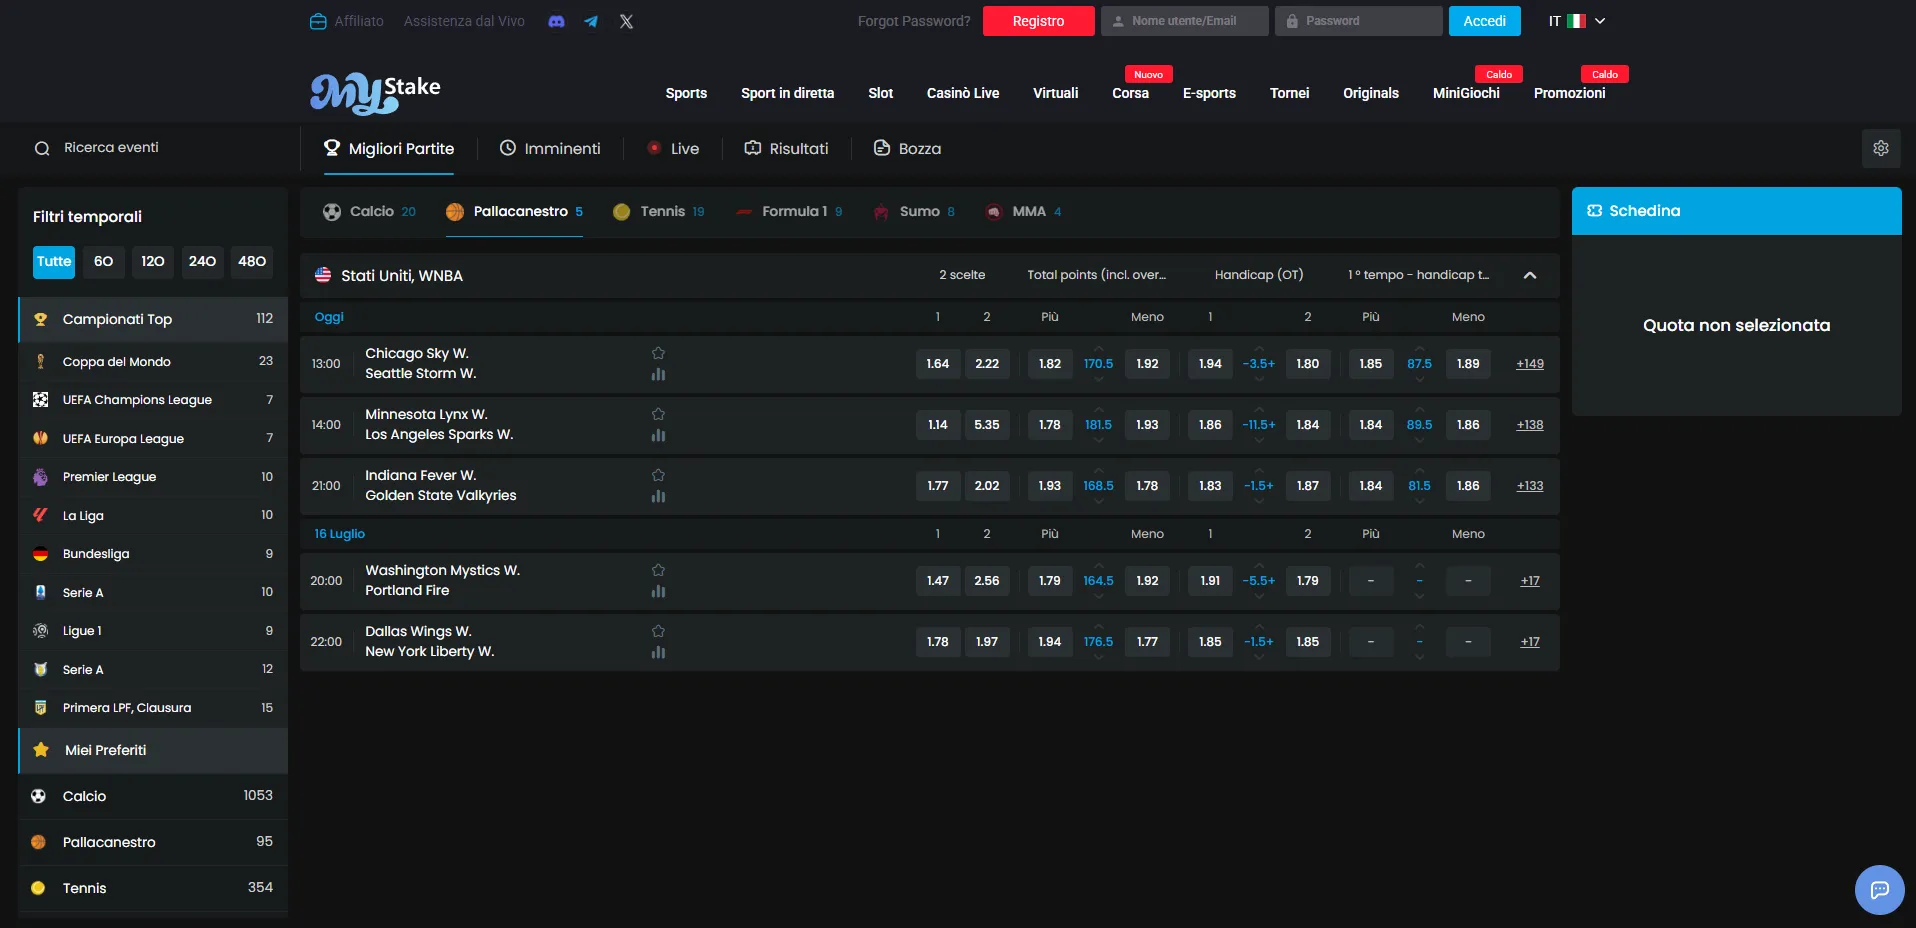Select the 120 minute time filter
The image size is (1916, 928).
coord(153,262)
